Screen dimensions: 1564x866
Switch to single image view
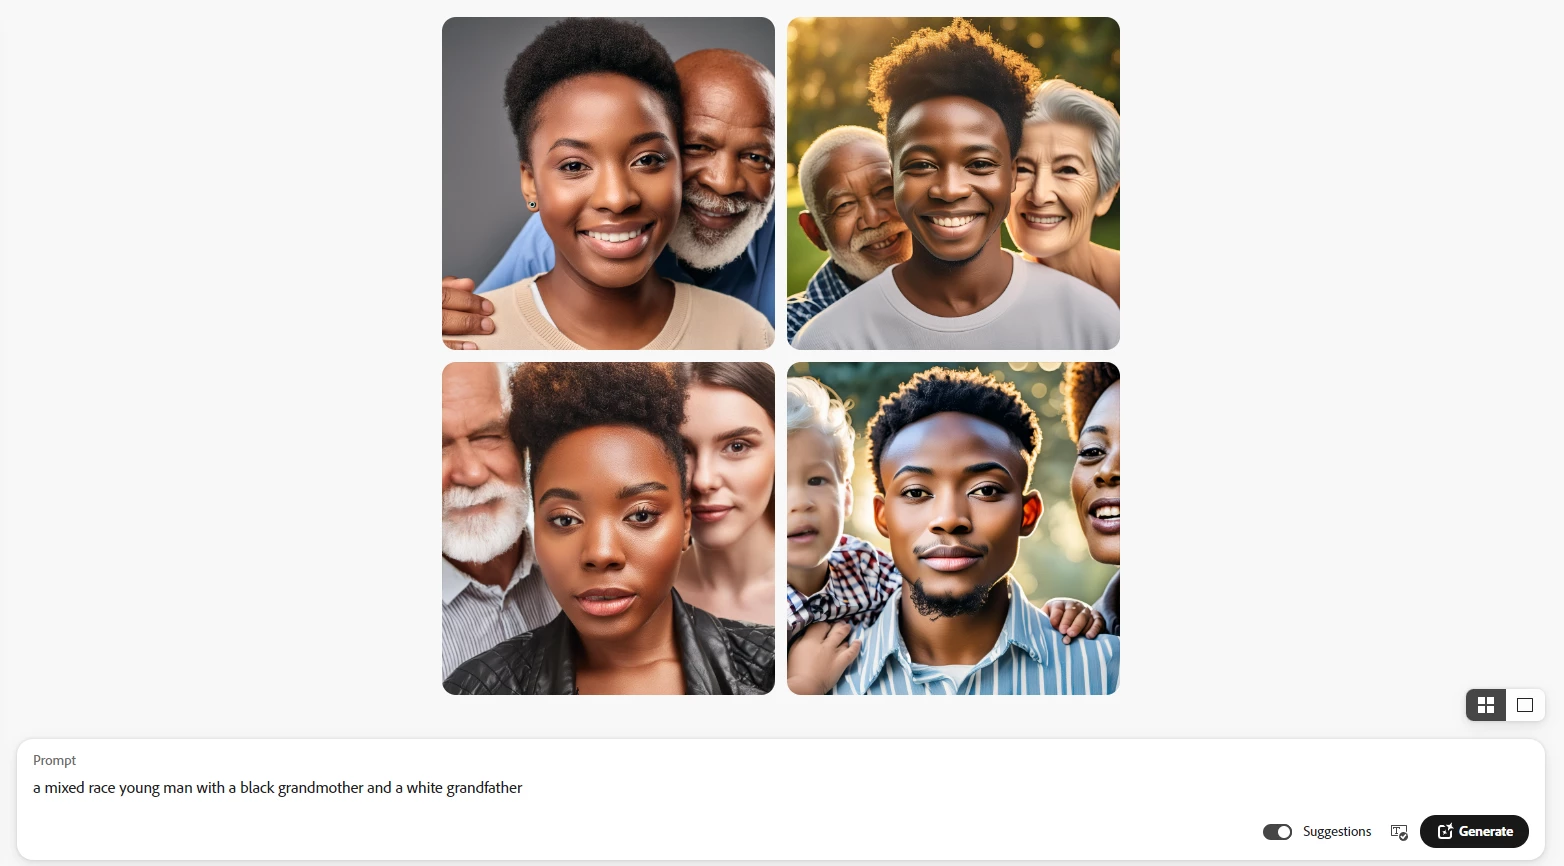1525,705
